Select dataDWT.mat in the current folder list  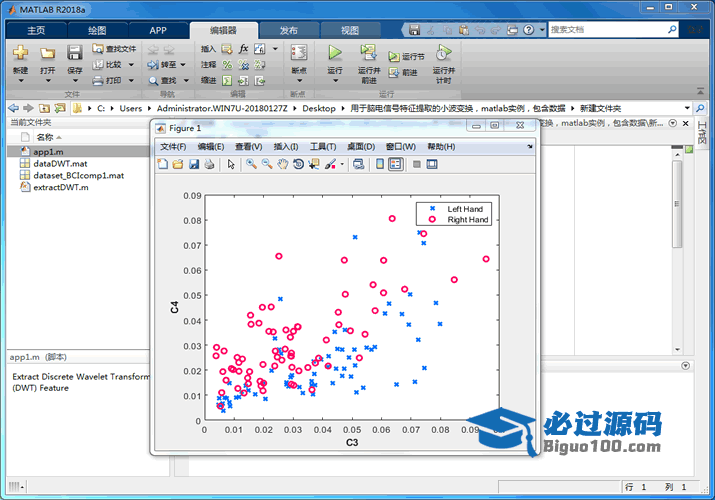[60, 163]
